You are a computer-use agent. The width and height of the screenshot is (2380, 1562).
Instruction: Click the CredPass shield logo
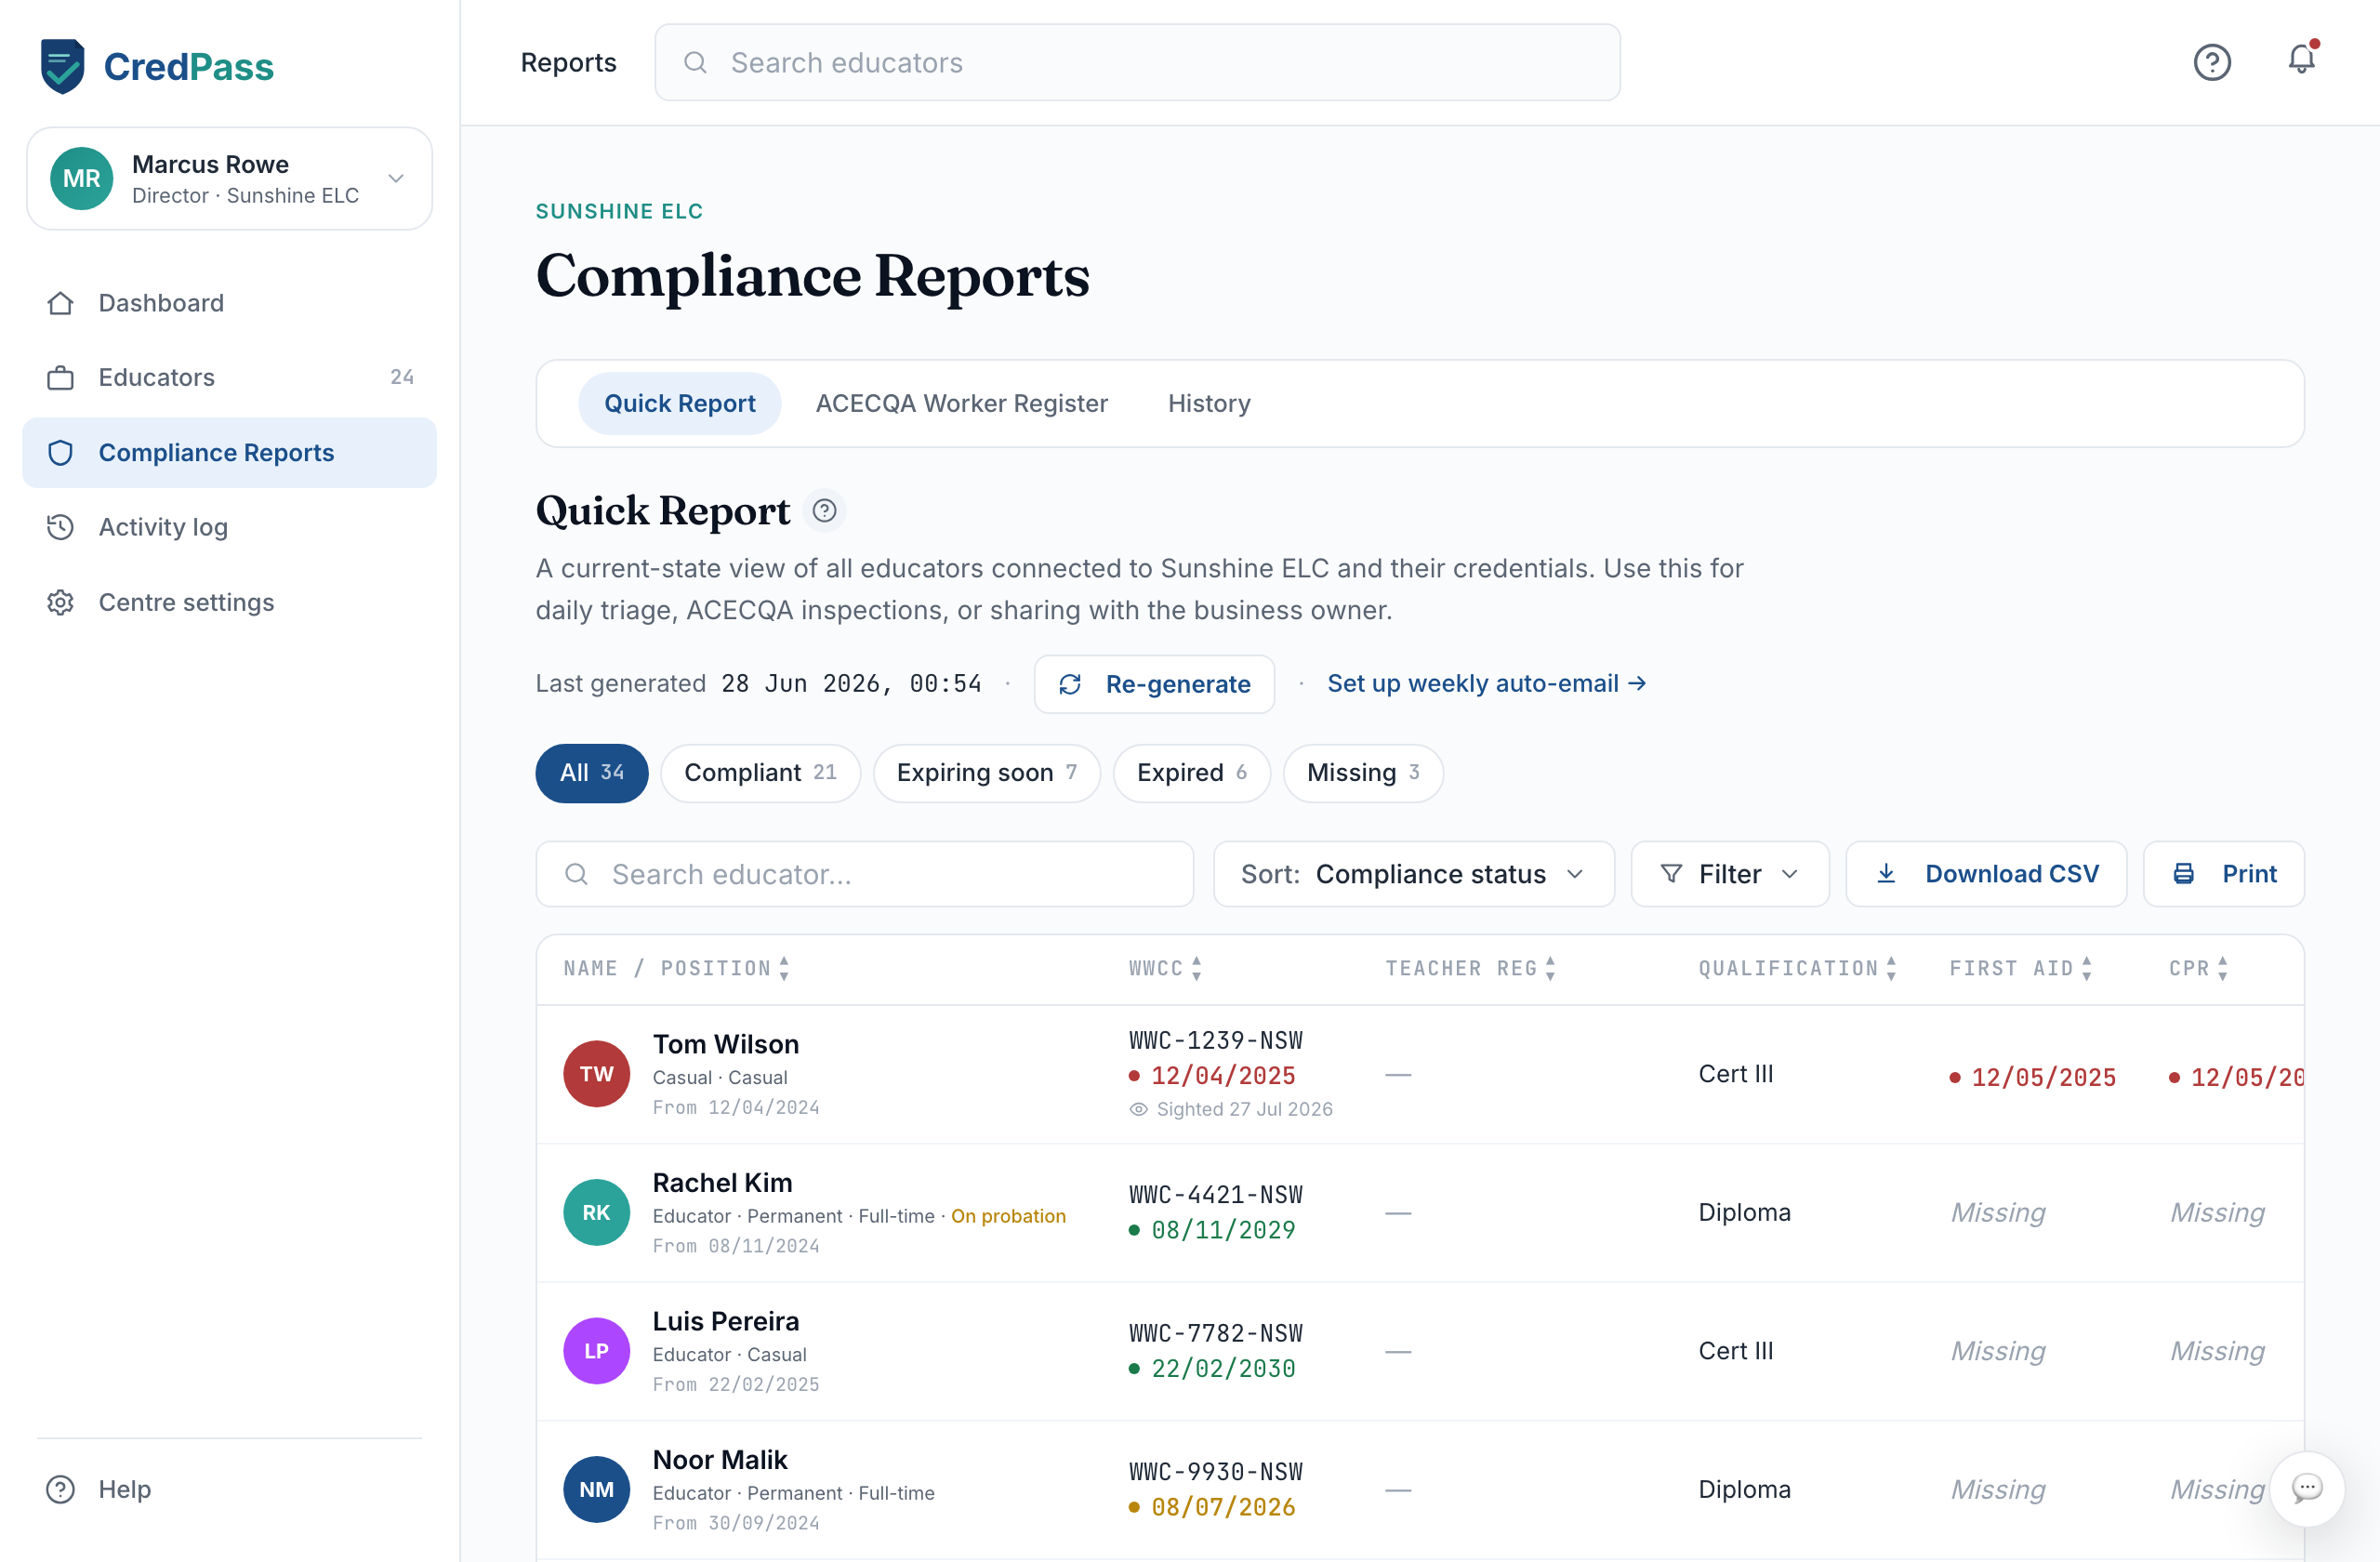pos(62,66)
